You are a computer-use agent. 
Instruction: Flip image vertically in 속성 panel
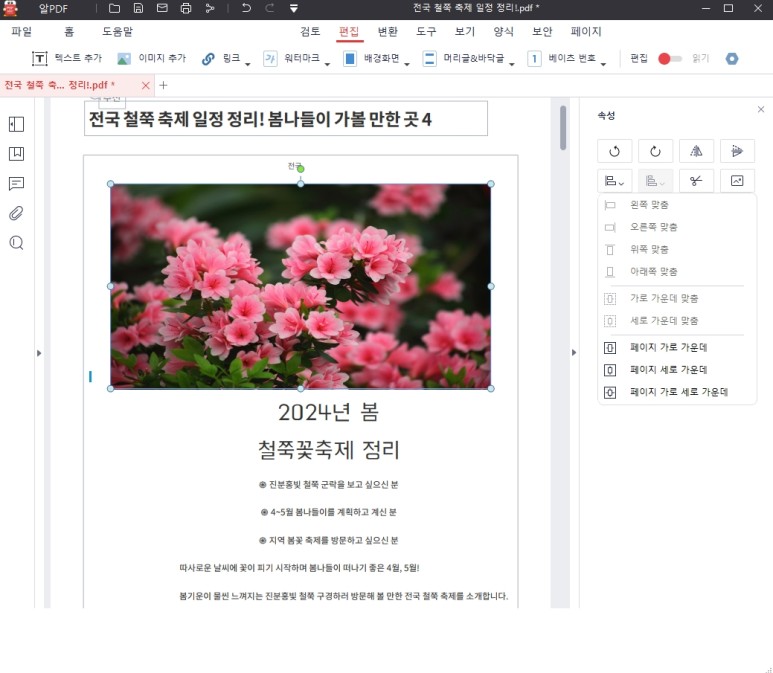(737, 151)
